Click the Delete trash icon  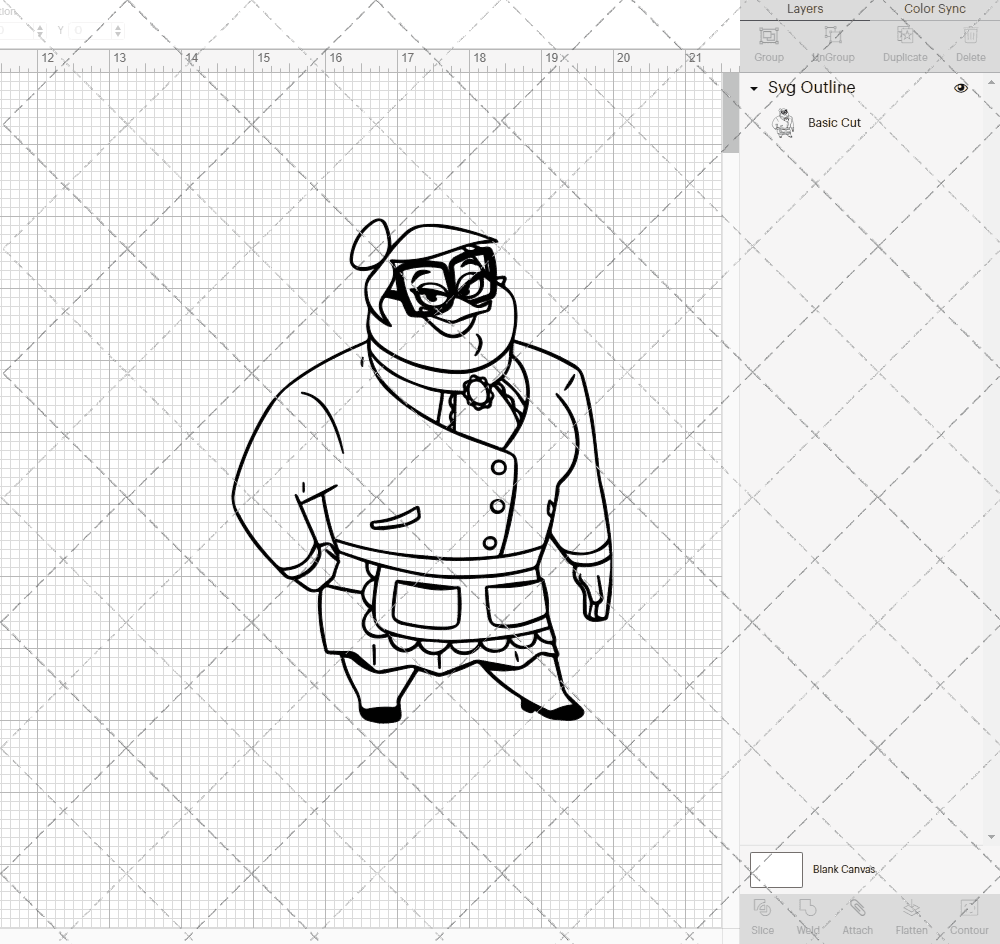(x=970, y=35)
